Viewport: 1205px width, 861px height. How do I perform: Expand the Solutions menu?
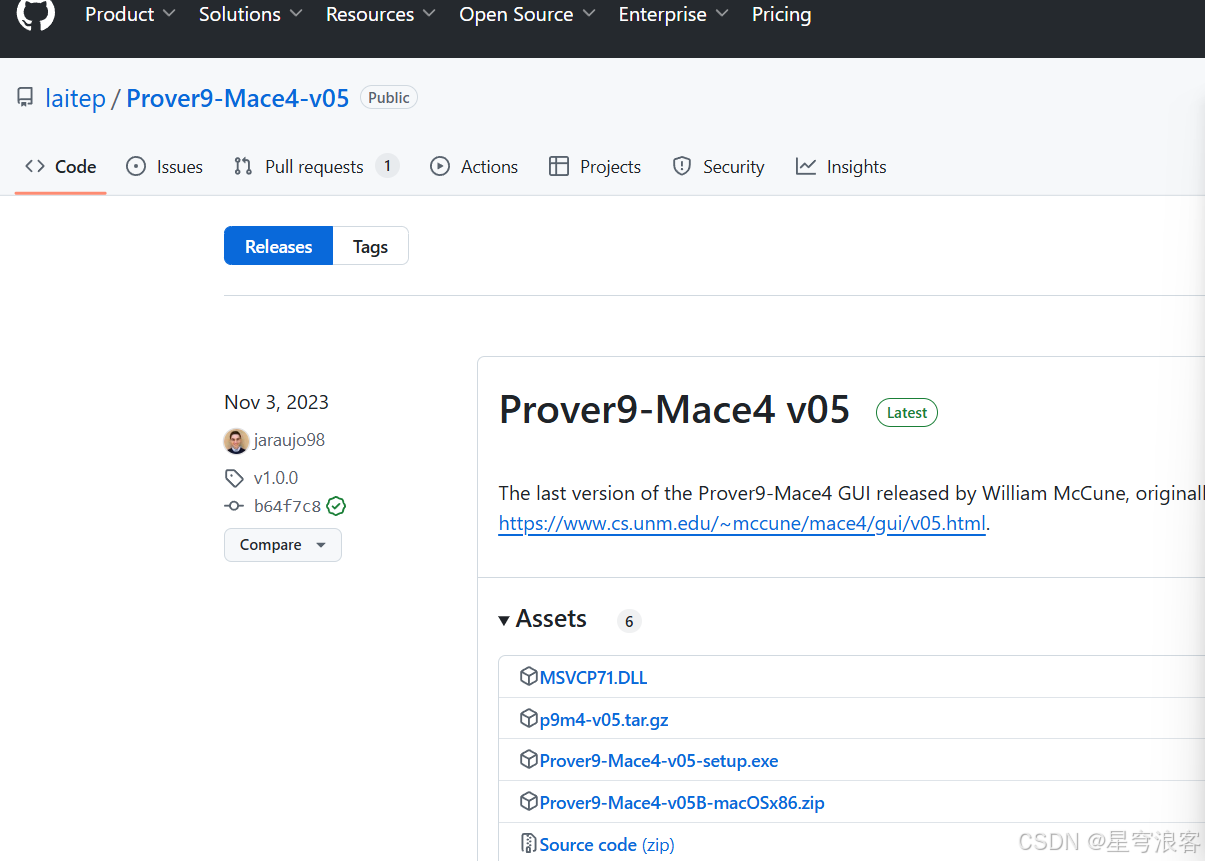coord(250,14)
